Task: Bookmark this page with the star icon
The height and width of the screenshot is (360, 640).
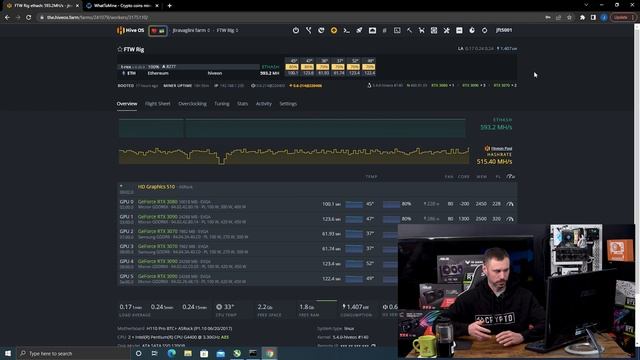Action: (x=570, y=18)
